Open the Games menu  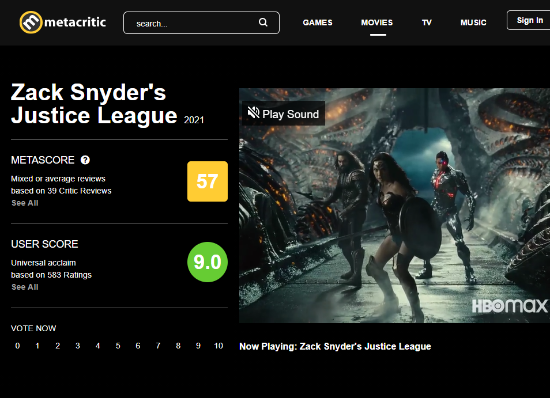point(317,22)
